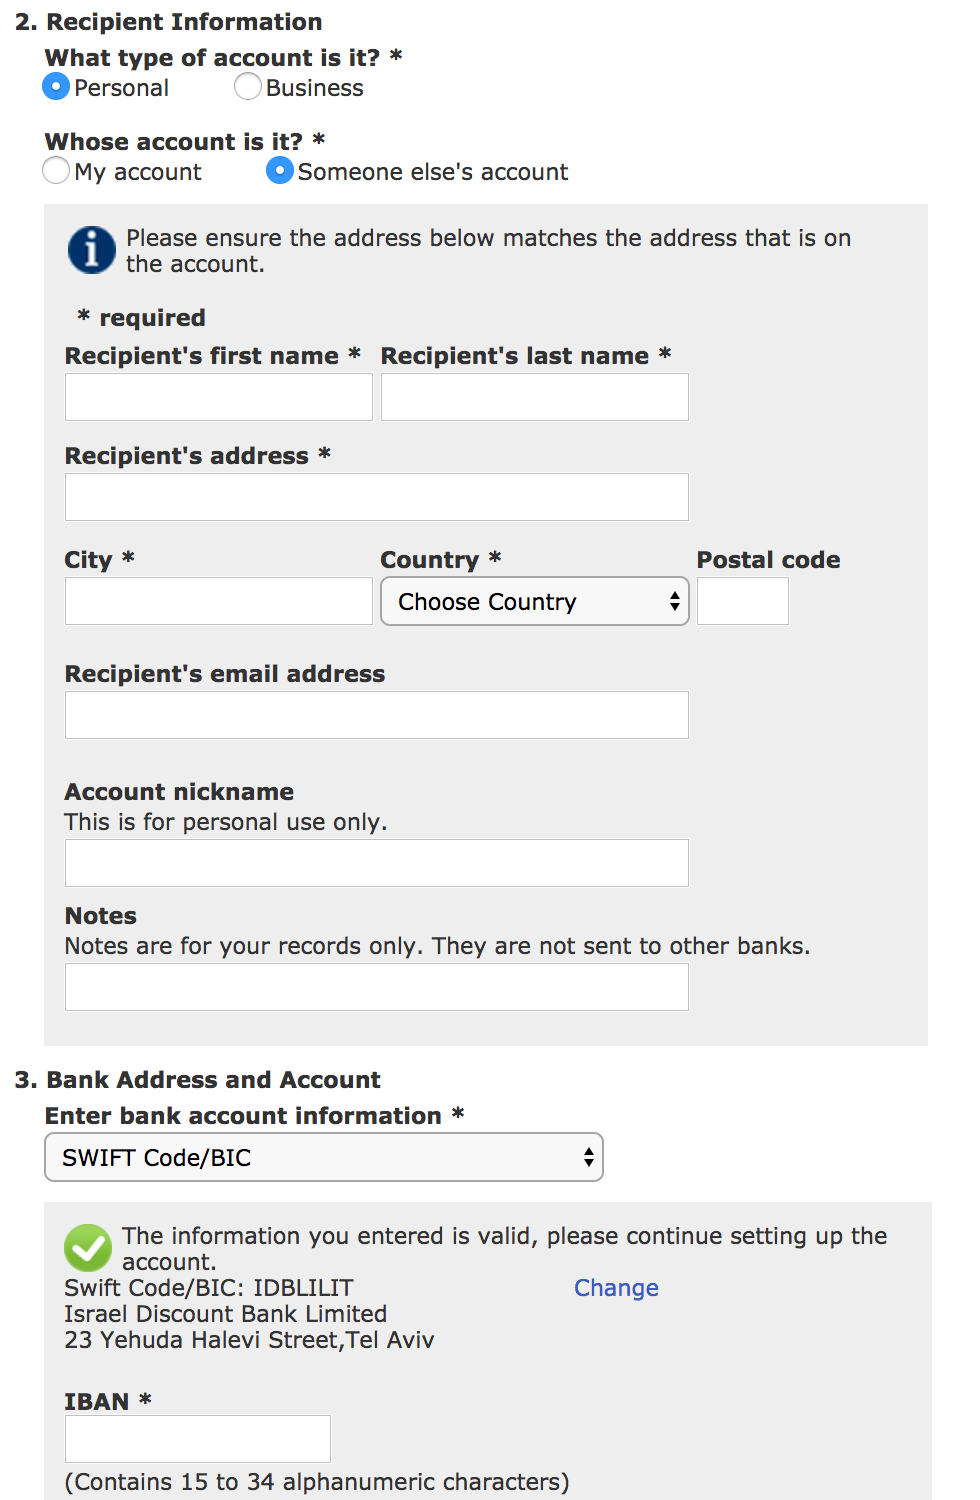Click the green valid checkmark icon

(88, 1248)
